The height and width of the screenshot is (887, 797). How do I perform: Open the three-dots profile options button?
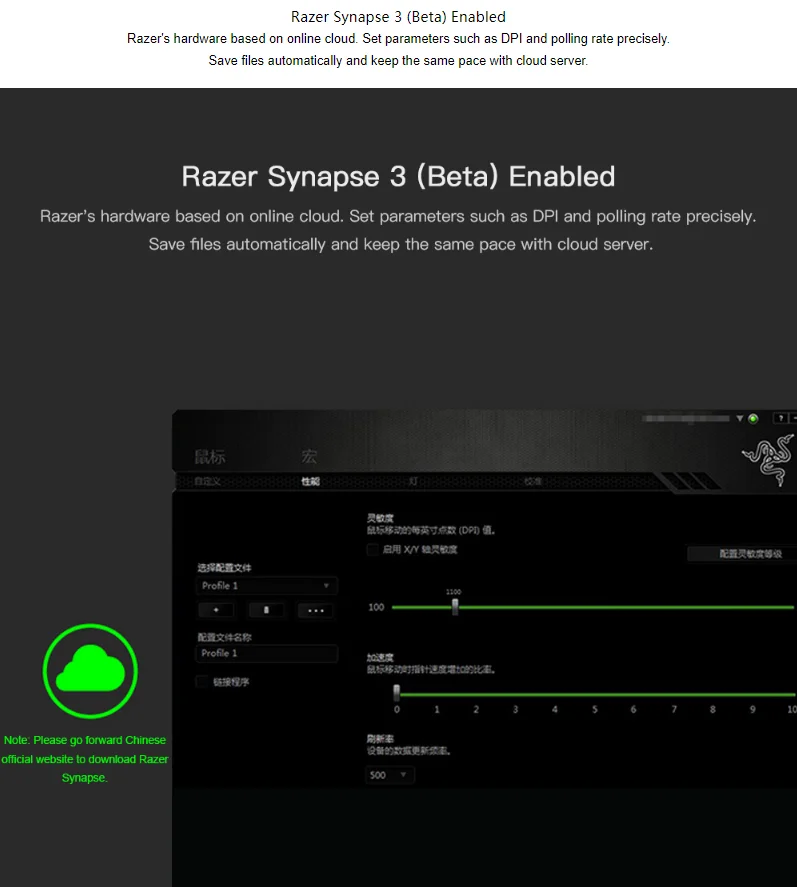[316, 610]
